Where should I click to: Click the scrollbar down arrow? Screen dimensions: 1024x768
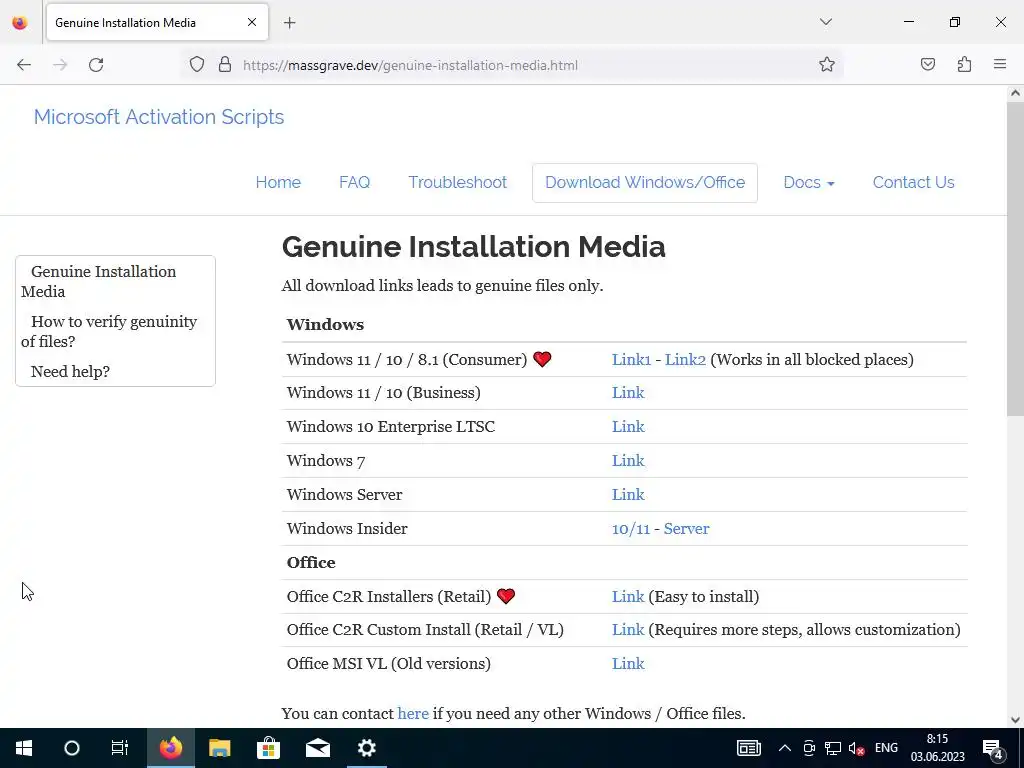[x=1015, y=720]
